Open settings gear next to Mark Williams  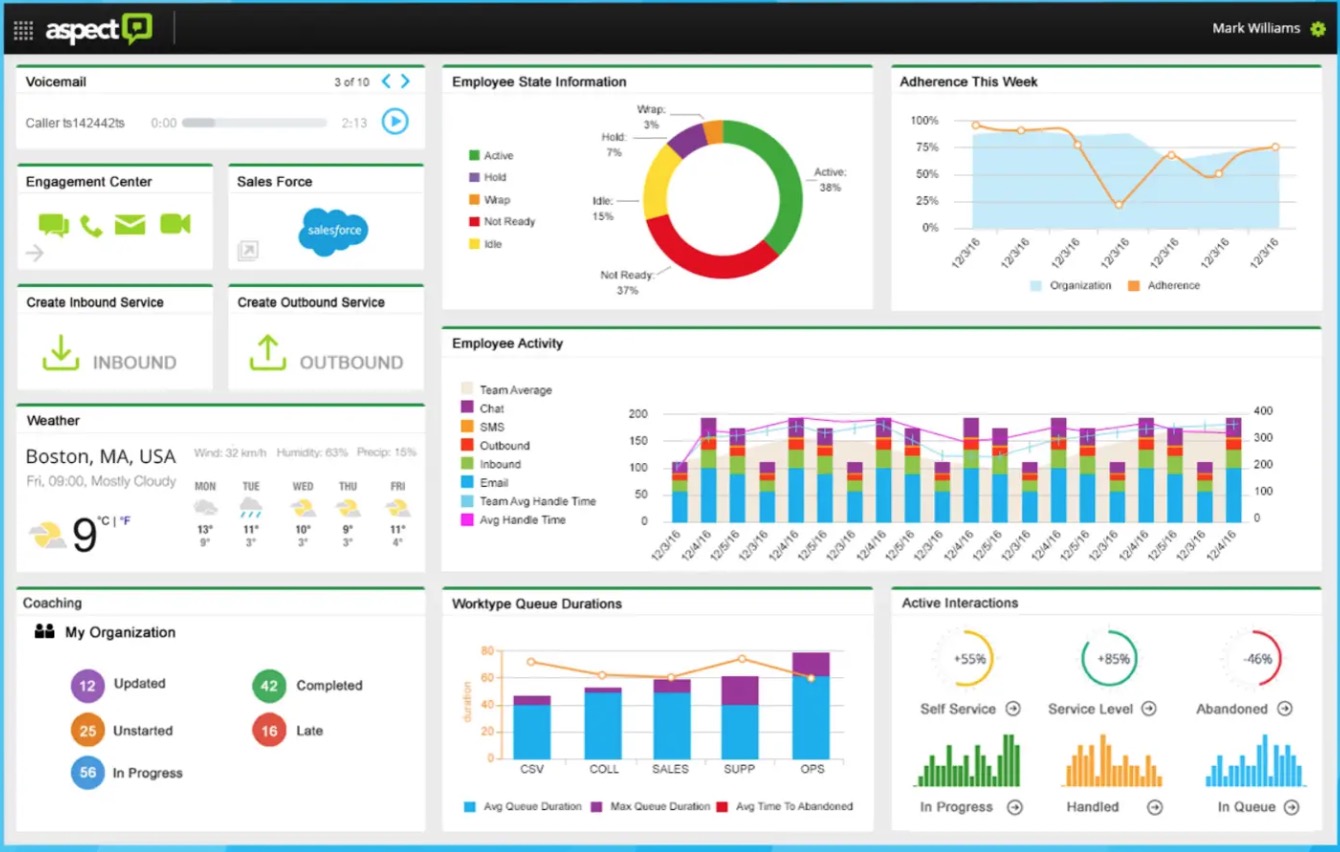[1318, 29]
